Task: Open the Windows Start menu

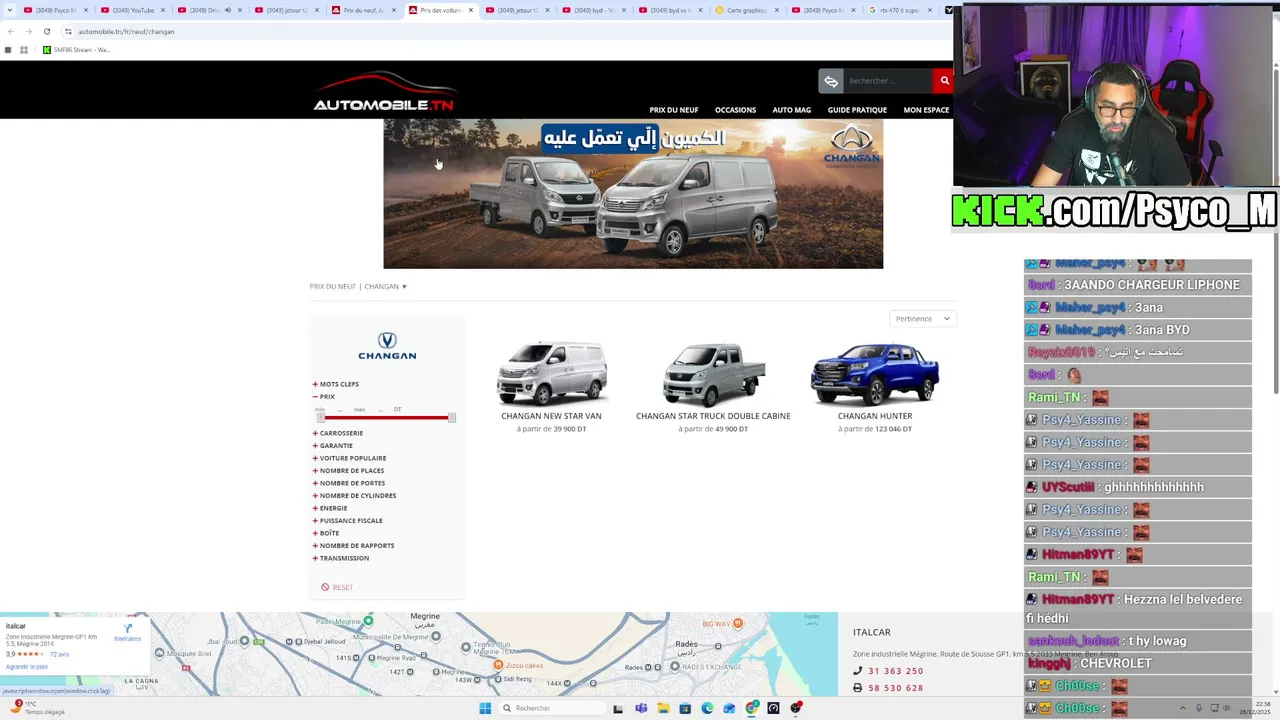Action: pos(485,708)
